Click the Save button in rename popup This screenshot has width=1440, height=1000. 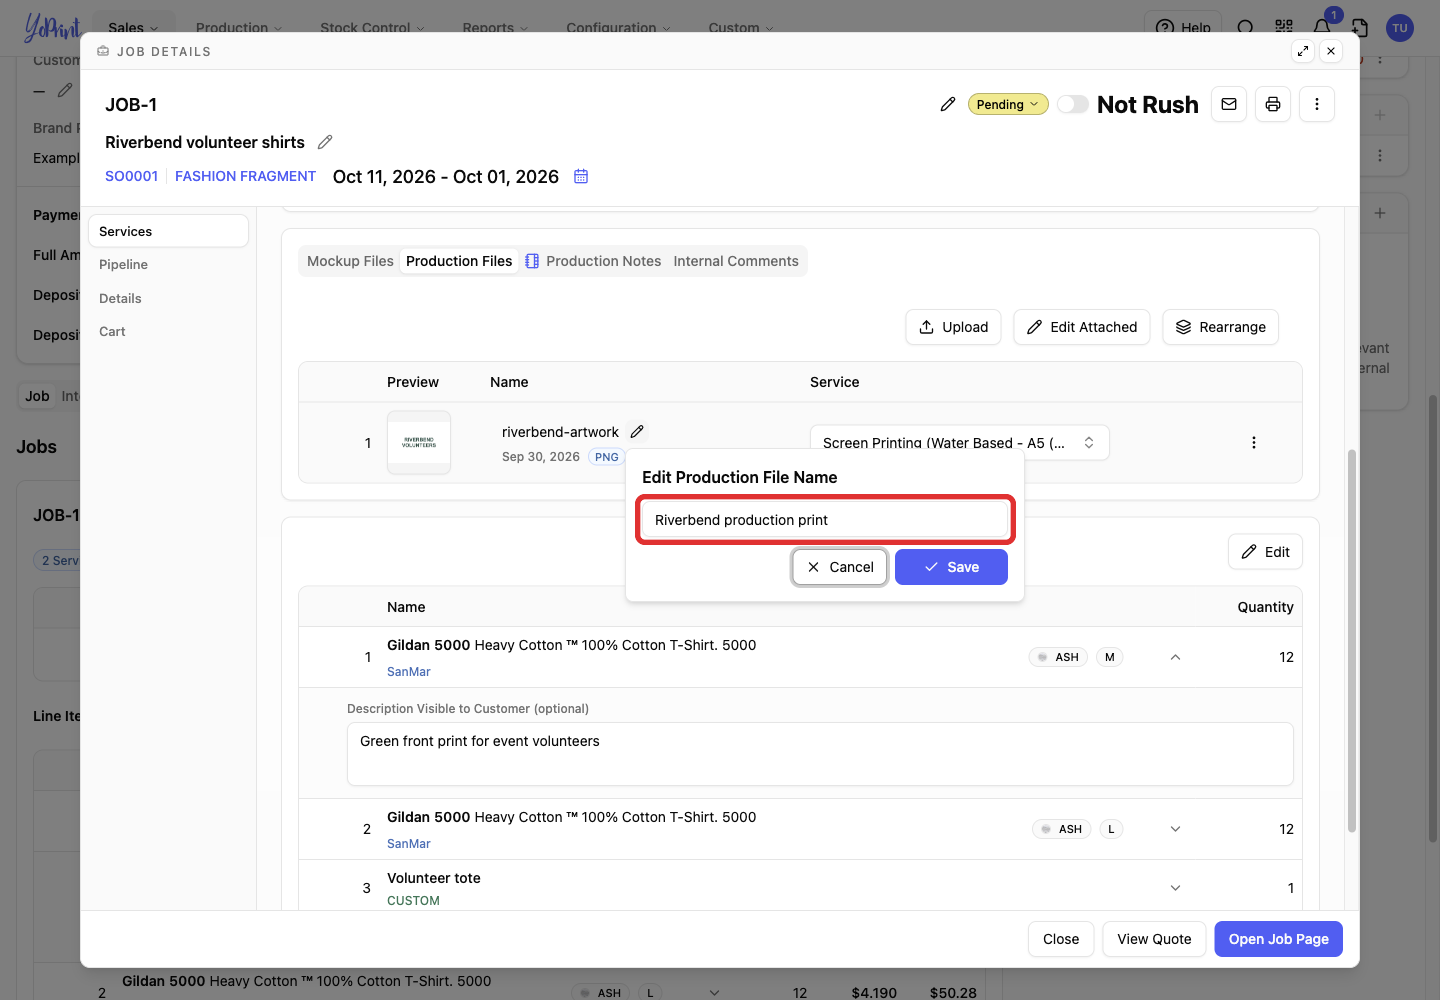click(951, 567)
